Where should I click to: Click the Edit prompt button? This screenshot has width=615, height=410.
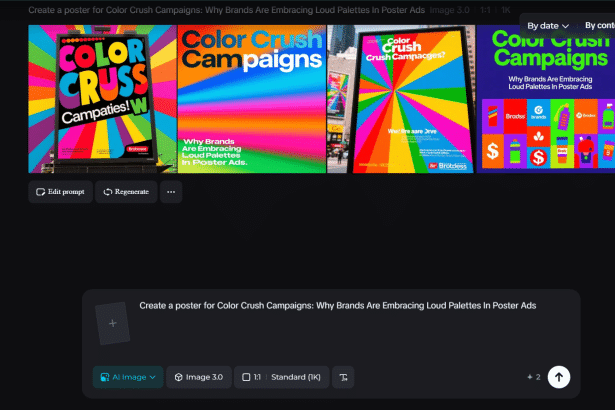[60, 192]
